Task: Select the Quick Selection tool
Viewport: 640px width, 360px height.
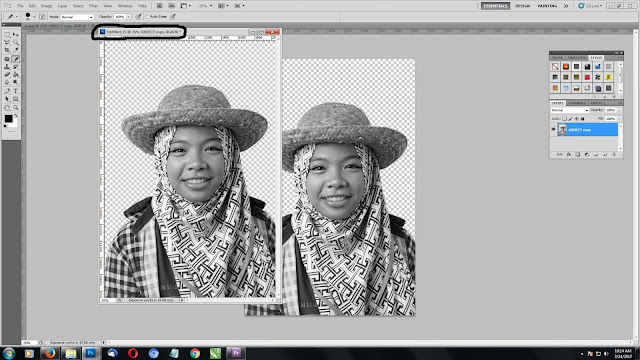Action: point(16,42)
